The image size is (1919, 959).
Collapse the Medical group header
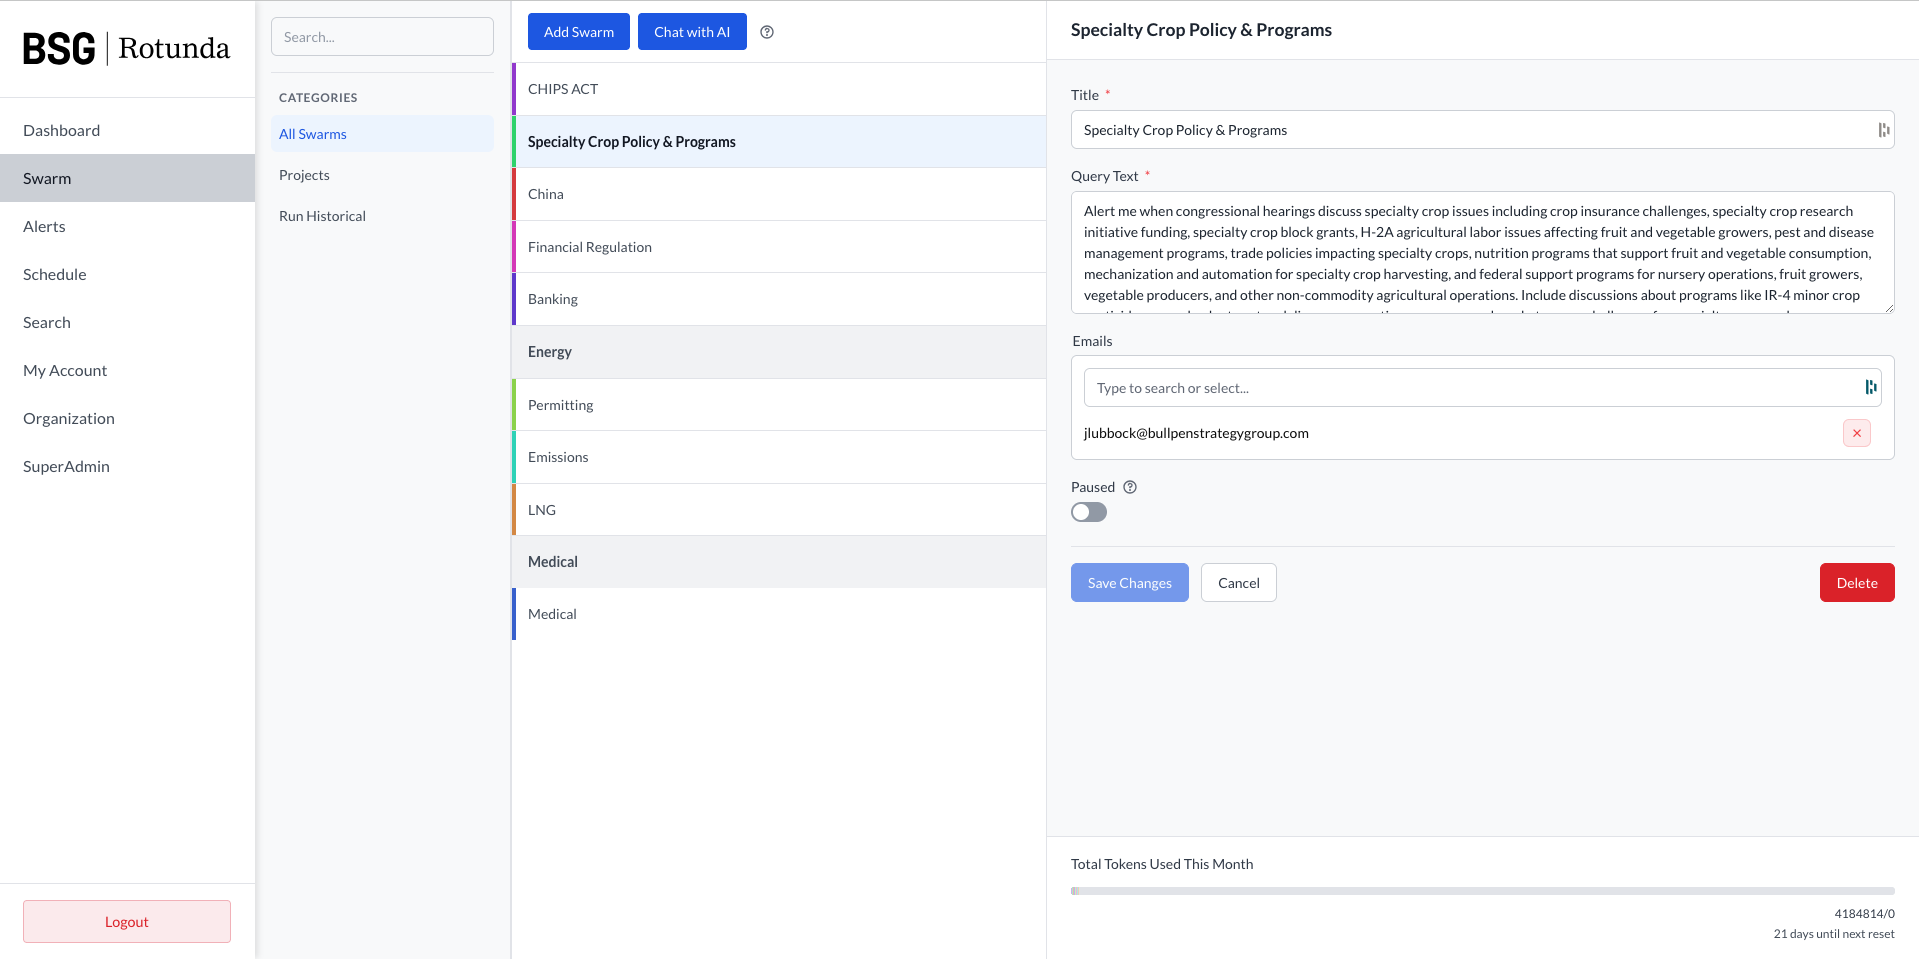(778, 562)
